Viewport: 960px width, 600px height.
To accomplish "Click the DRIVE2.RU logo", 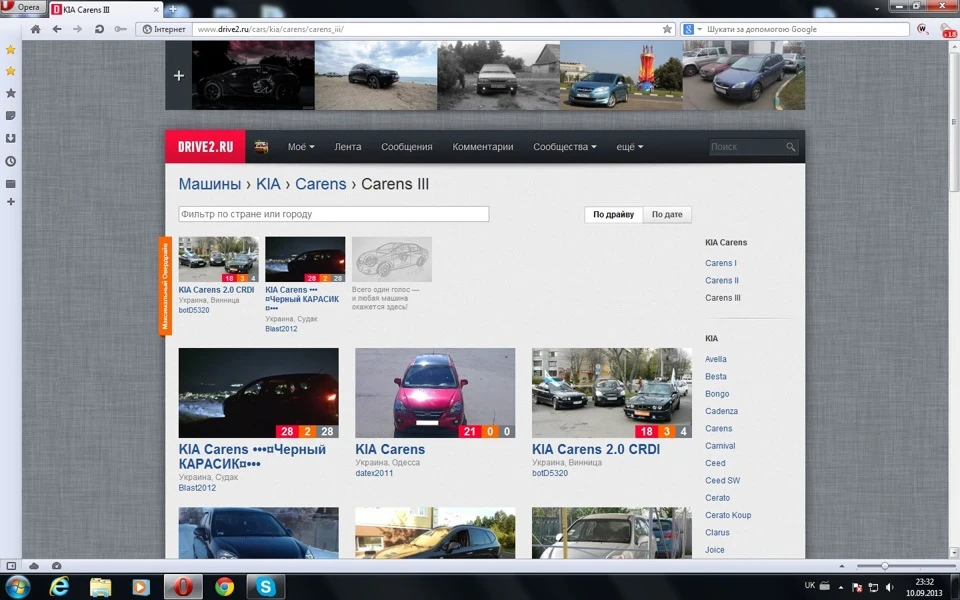I will pyautogui.click(x=205, y=147).
